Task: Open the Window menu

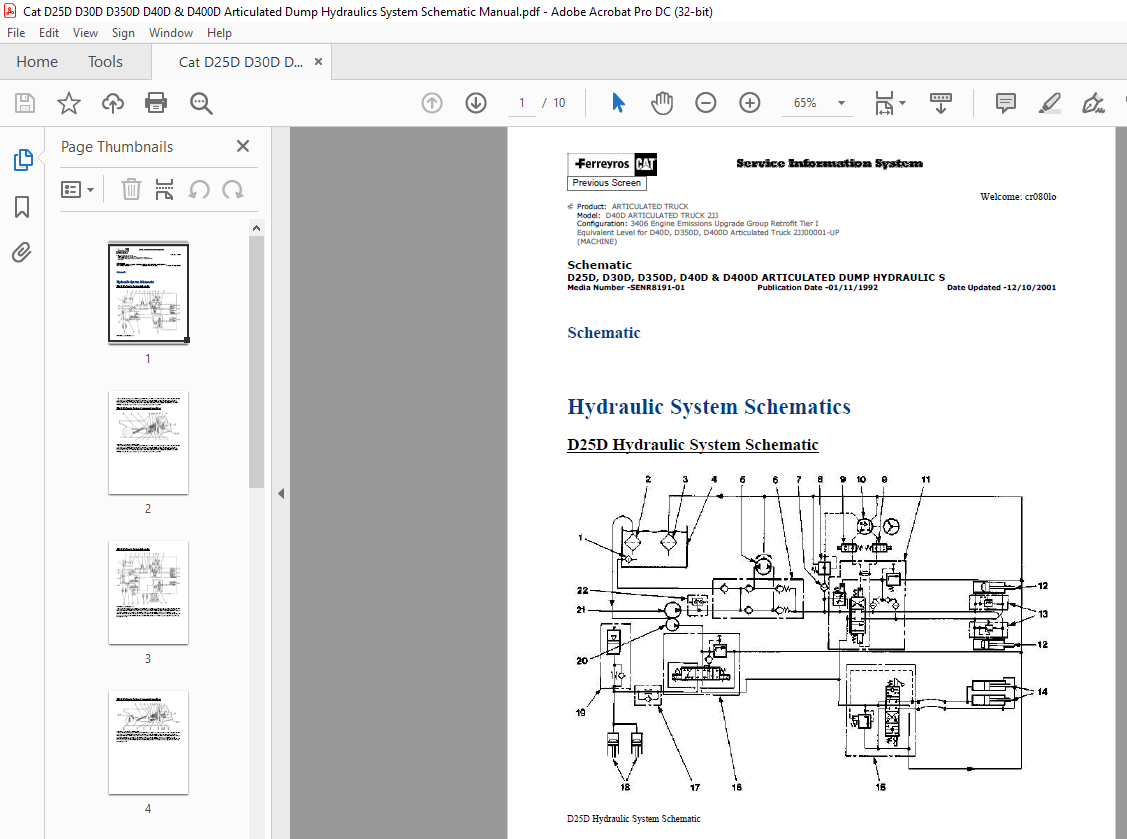Action: coord(170,33)
